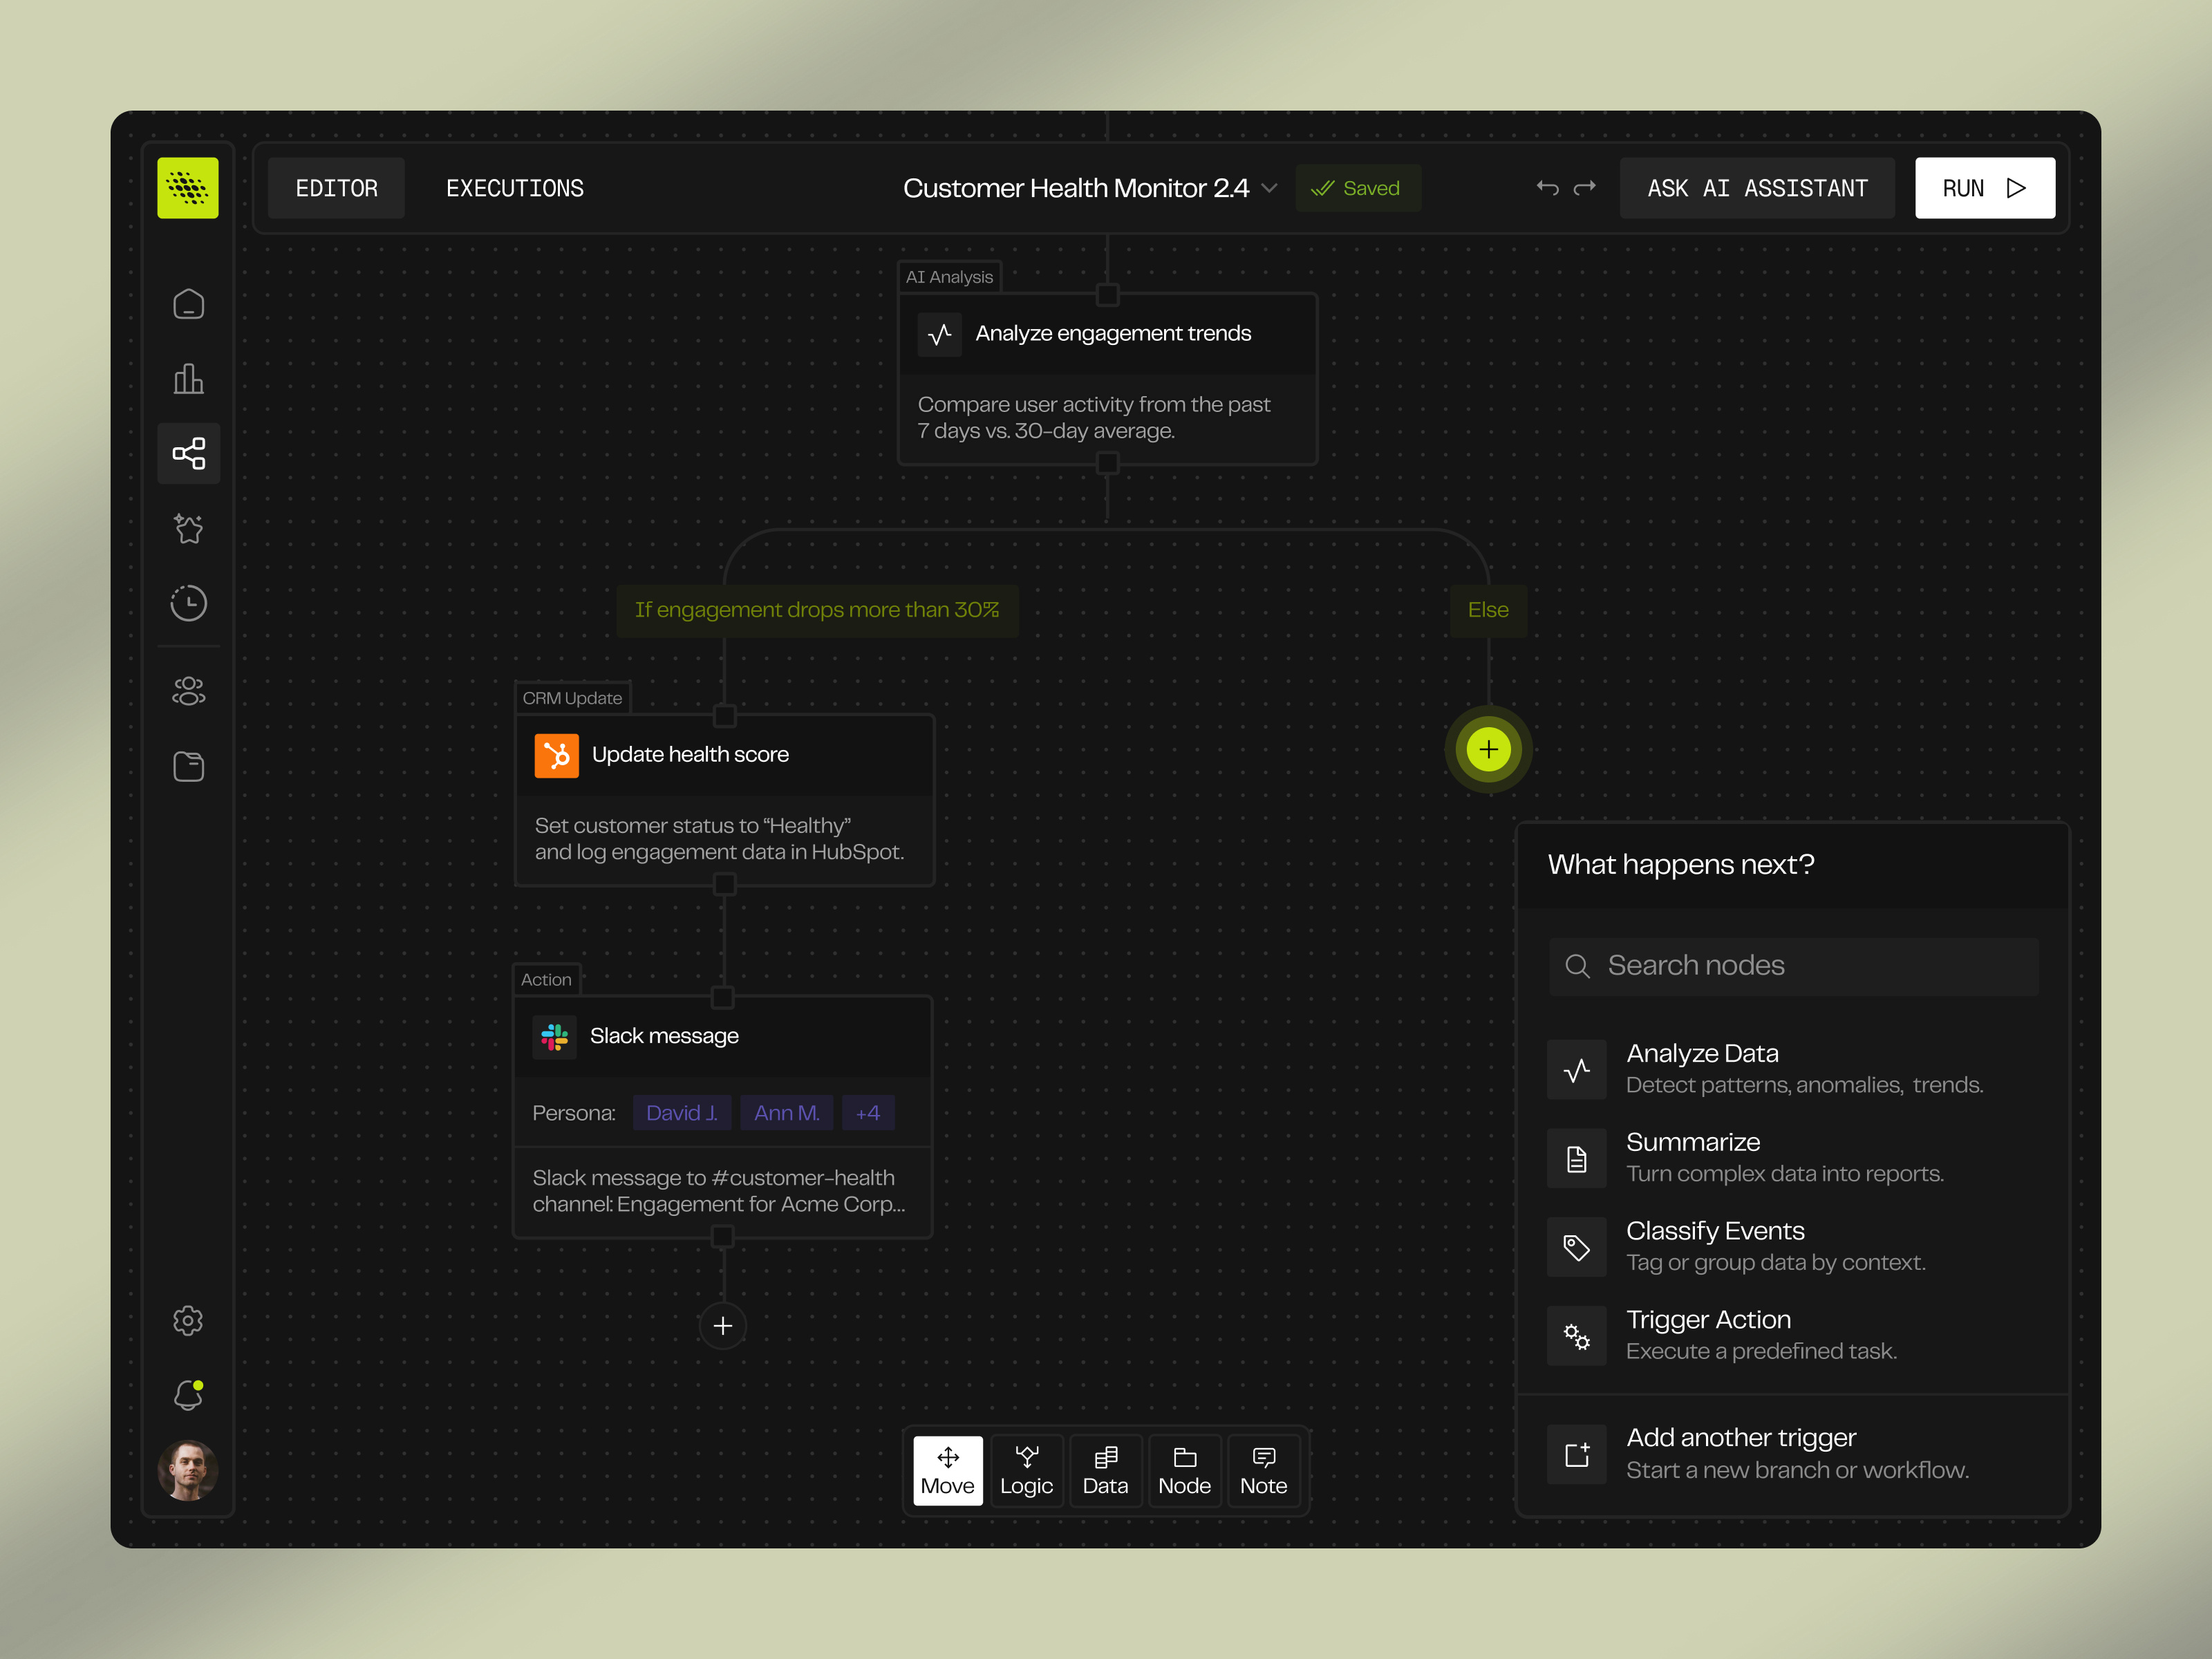Screen dimensions: 2212x1659
Task: Select the Workflows node icon in the sidebar
Action: pyautogui.click(x=188, y=453)
